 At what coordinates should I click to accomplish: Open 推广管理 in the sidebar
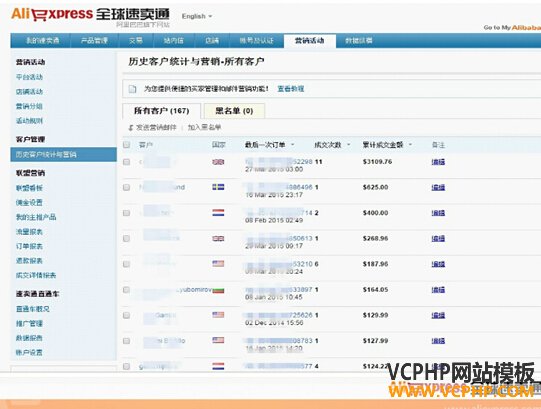(x=29, y=323)
